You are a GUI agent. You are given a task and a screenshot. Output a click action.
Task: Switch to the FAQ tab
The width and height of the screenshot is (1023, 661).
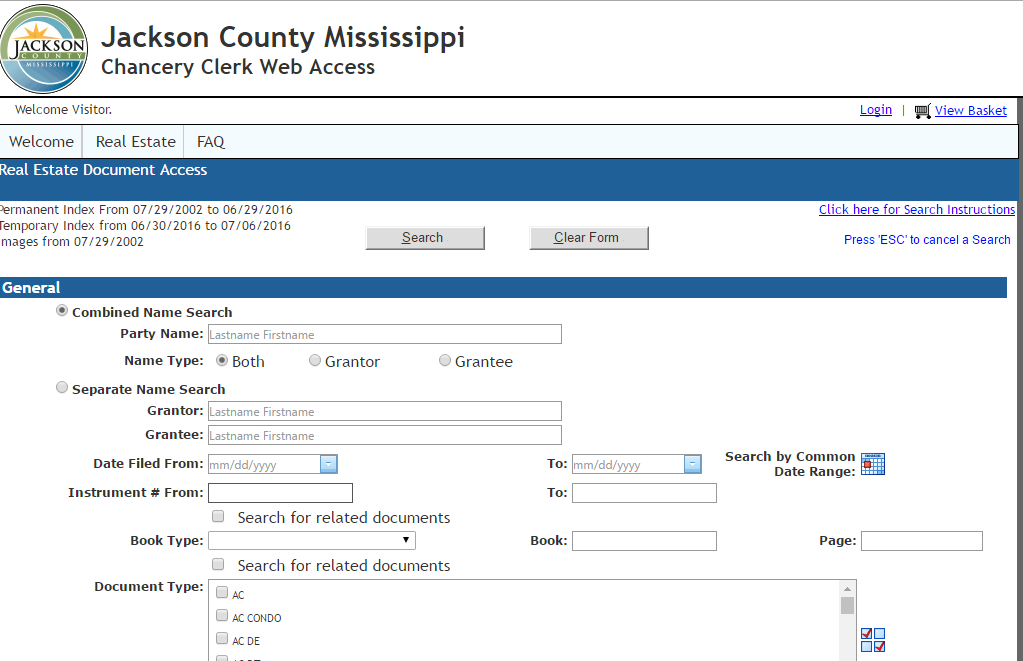click(x=210, y=141)
